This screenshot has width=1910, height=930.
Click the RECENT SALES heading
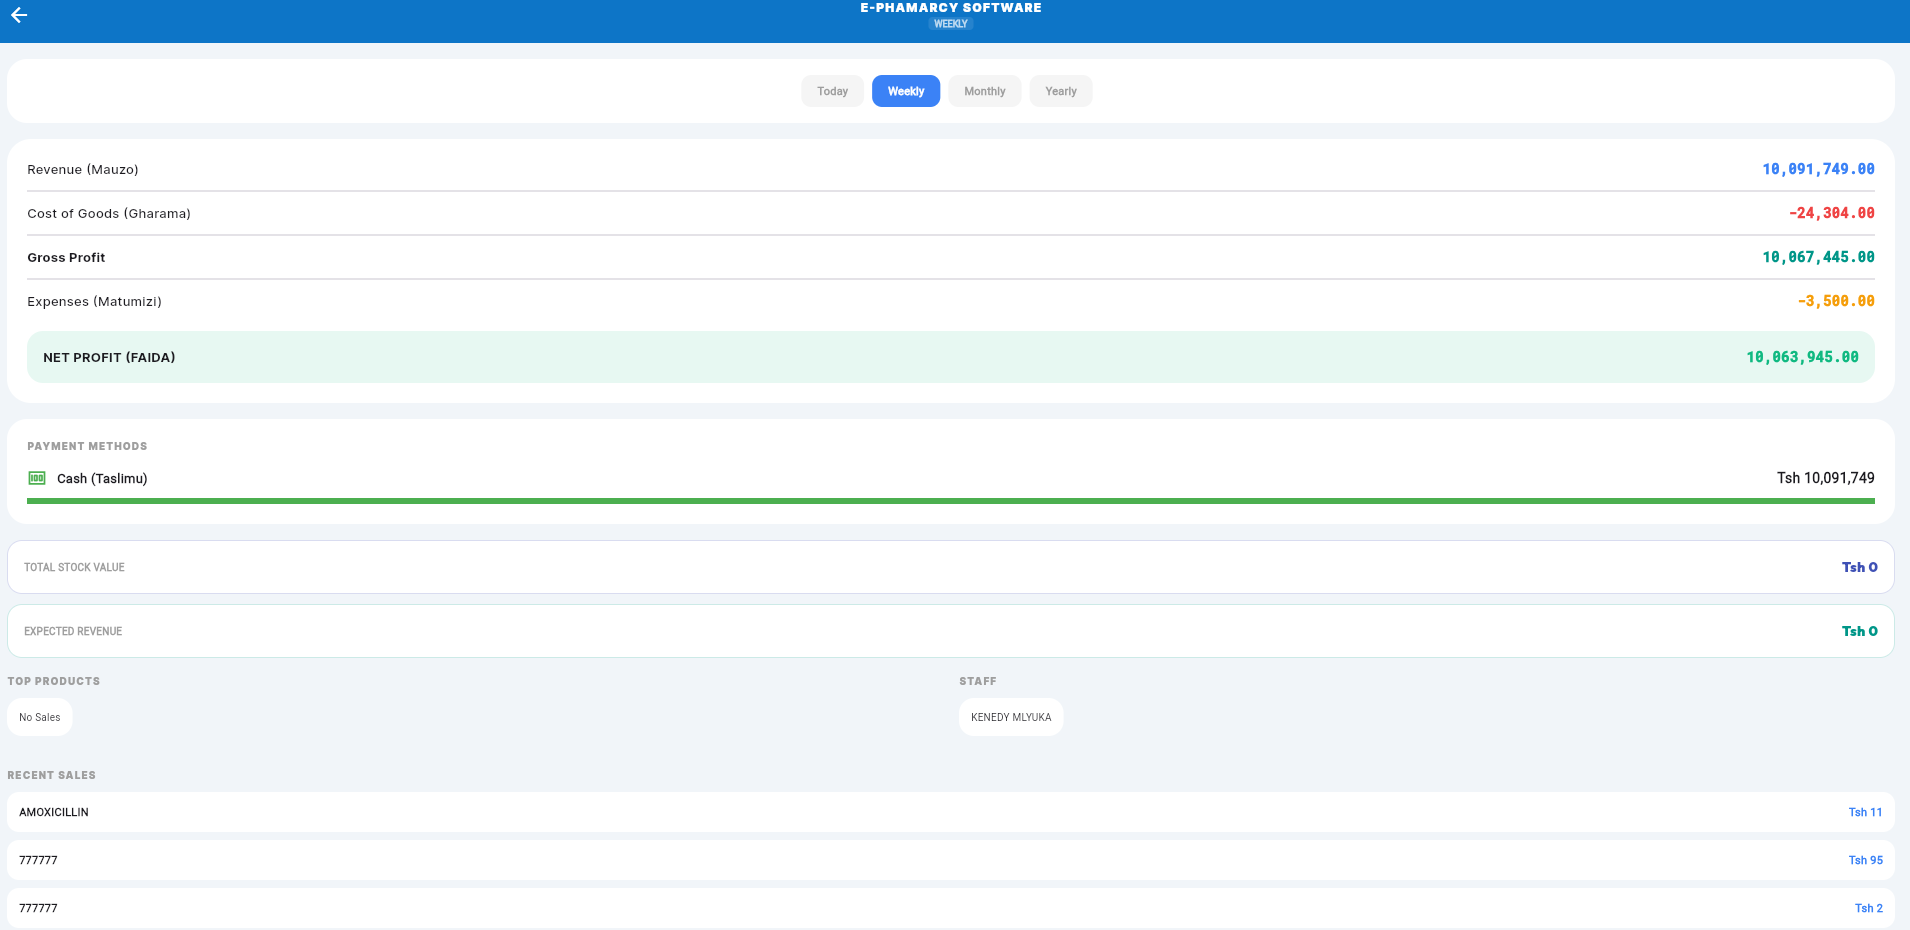pyautogui.click(x=52, y=775)
